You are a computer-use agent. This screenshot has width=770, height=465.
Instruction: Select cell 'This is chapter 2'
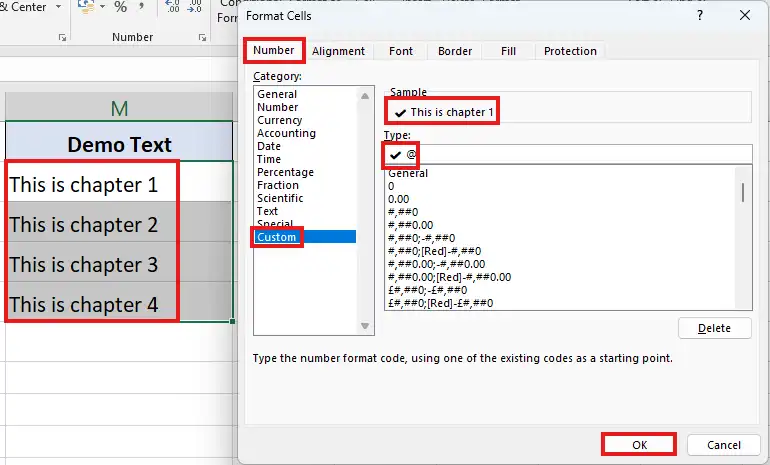point(119,222)
